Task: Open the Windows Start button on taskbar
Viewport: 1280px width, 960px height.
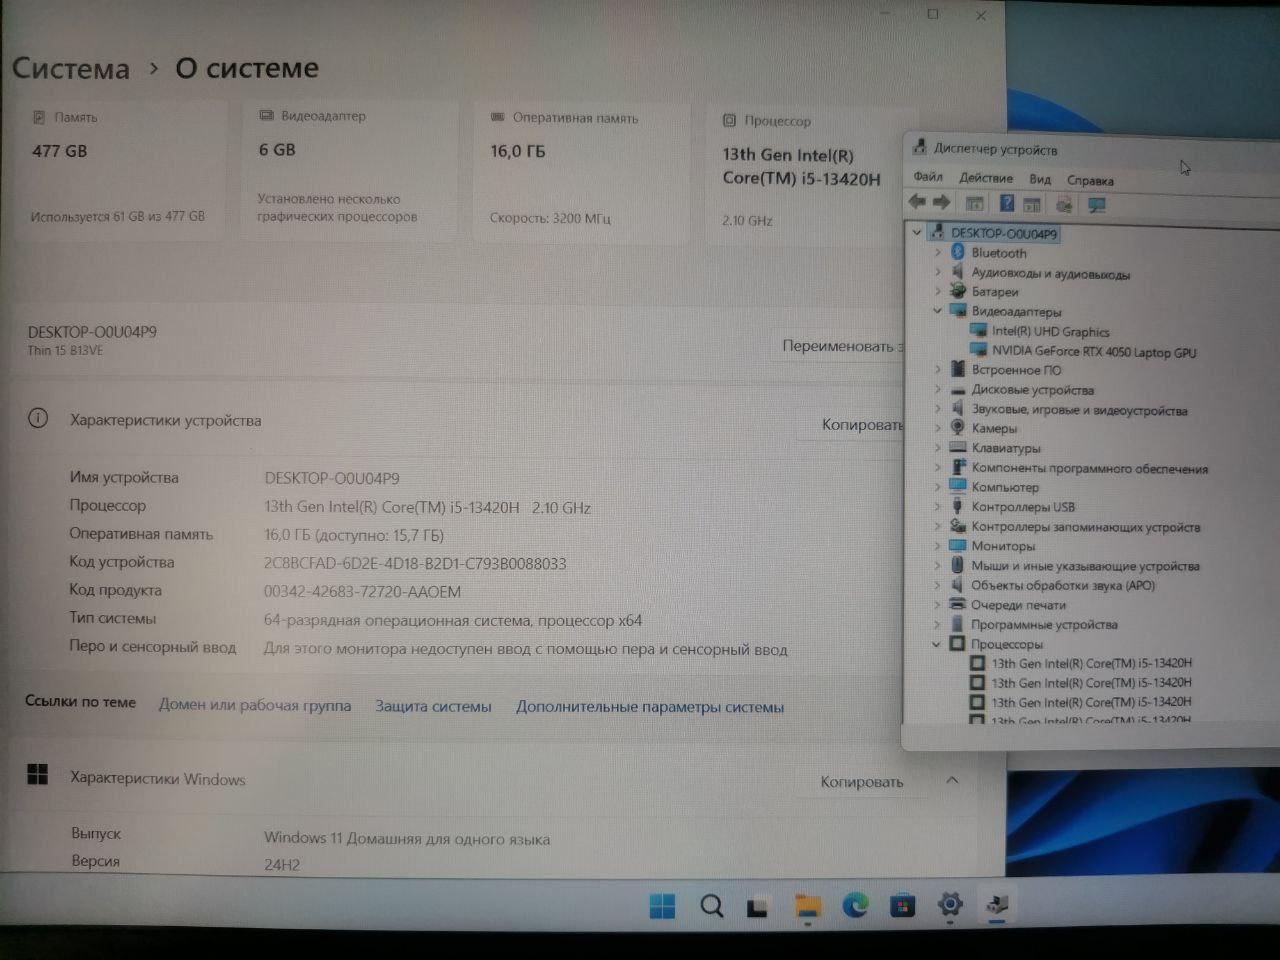Action: pos(662,906)
